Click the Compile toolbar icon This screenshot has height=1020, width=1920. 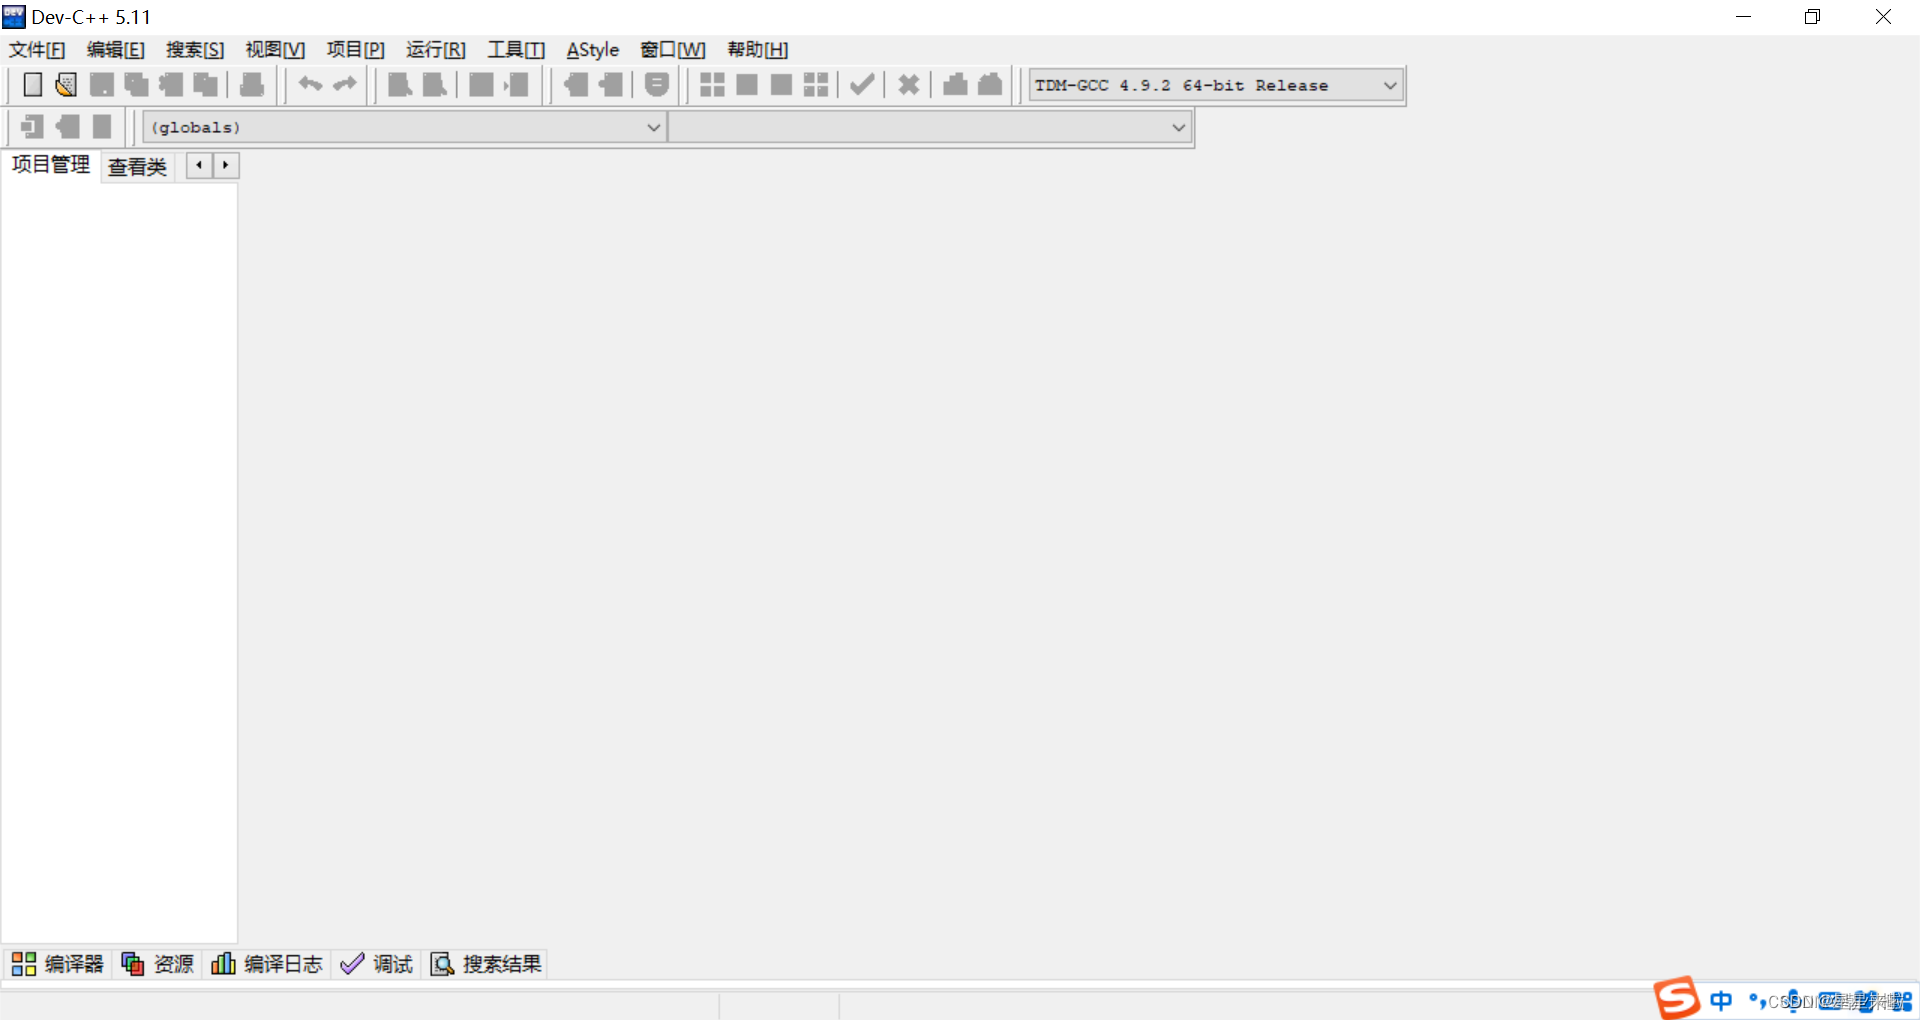coord(712,85)
